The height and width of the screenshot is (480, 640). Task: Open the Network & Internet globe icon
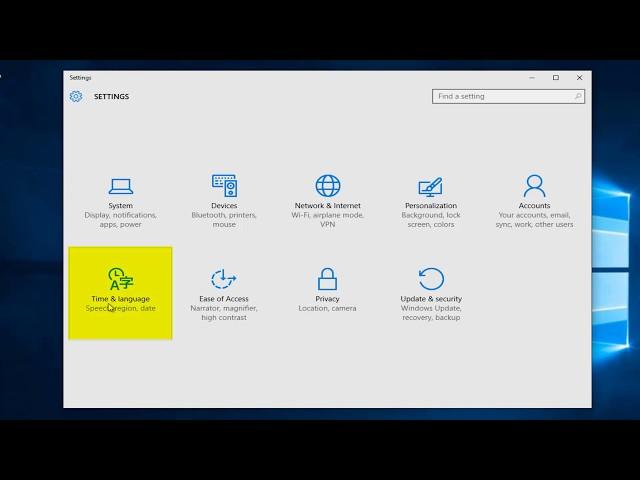(328, 186)
